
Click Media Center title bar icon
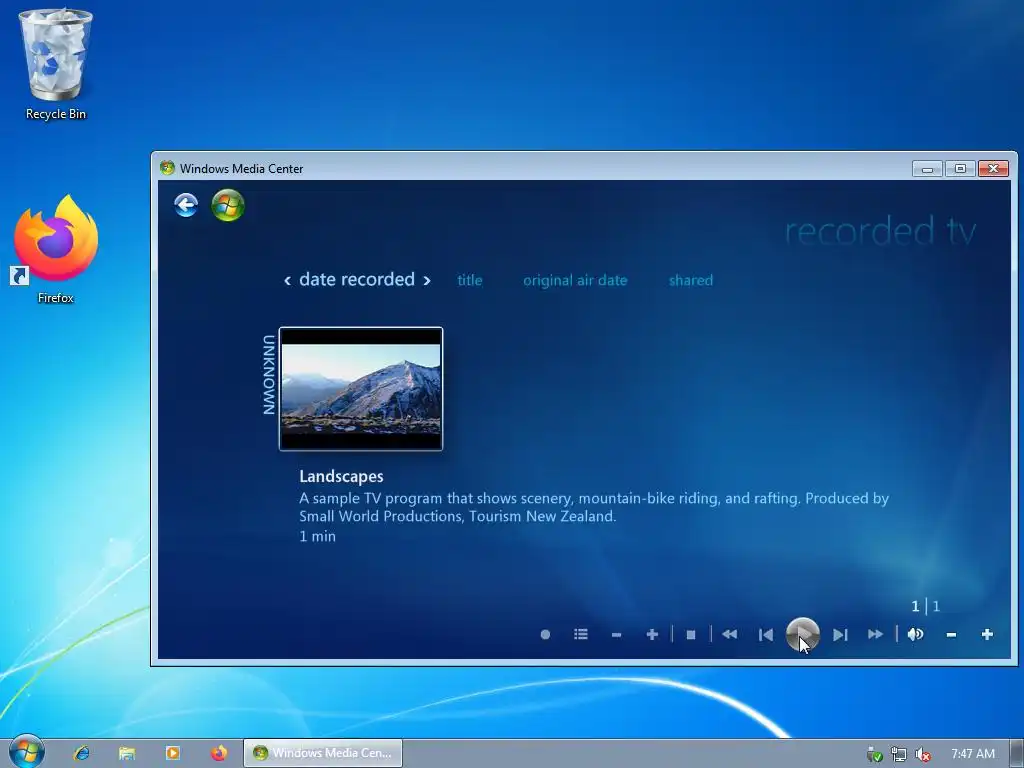[x=167, y=168]
